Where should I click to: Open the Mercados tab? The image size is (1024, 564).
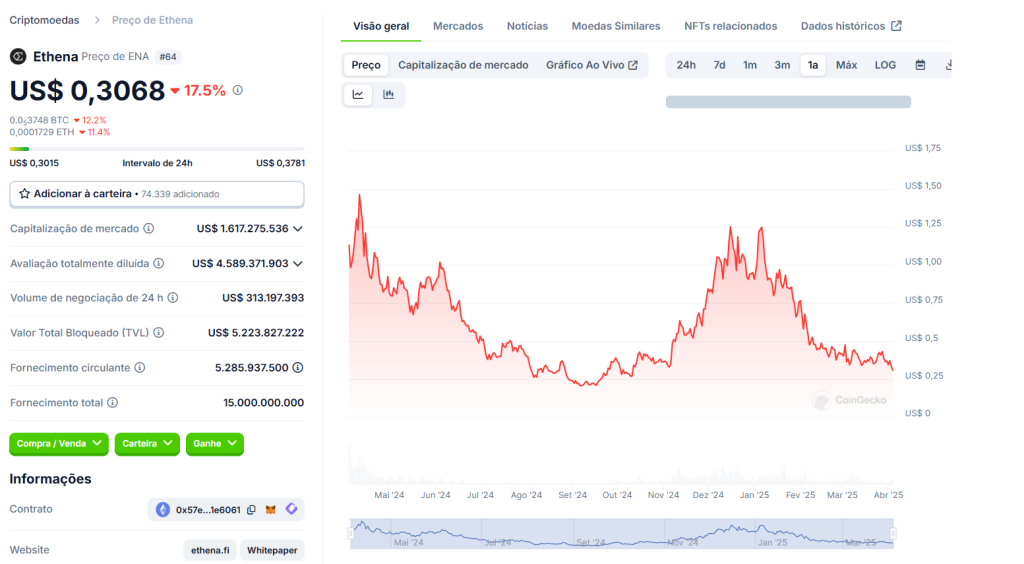(x=458, y=26)
